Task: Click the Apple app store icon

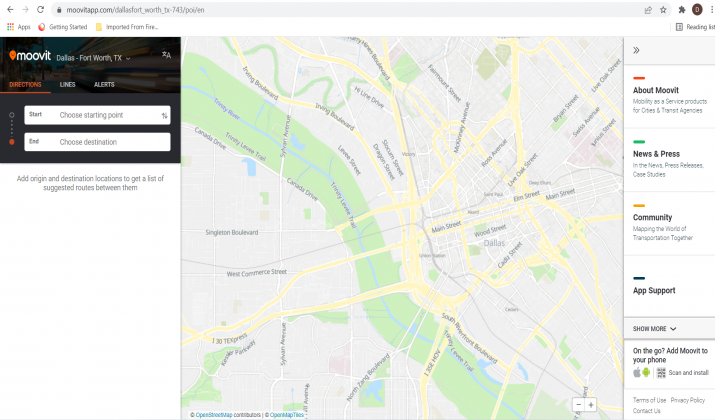Action: click(x=637, y=372)
